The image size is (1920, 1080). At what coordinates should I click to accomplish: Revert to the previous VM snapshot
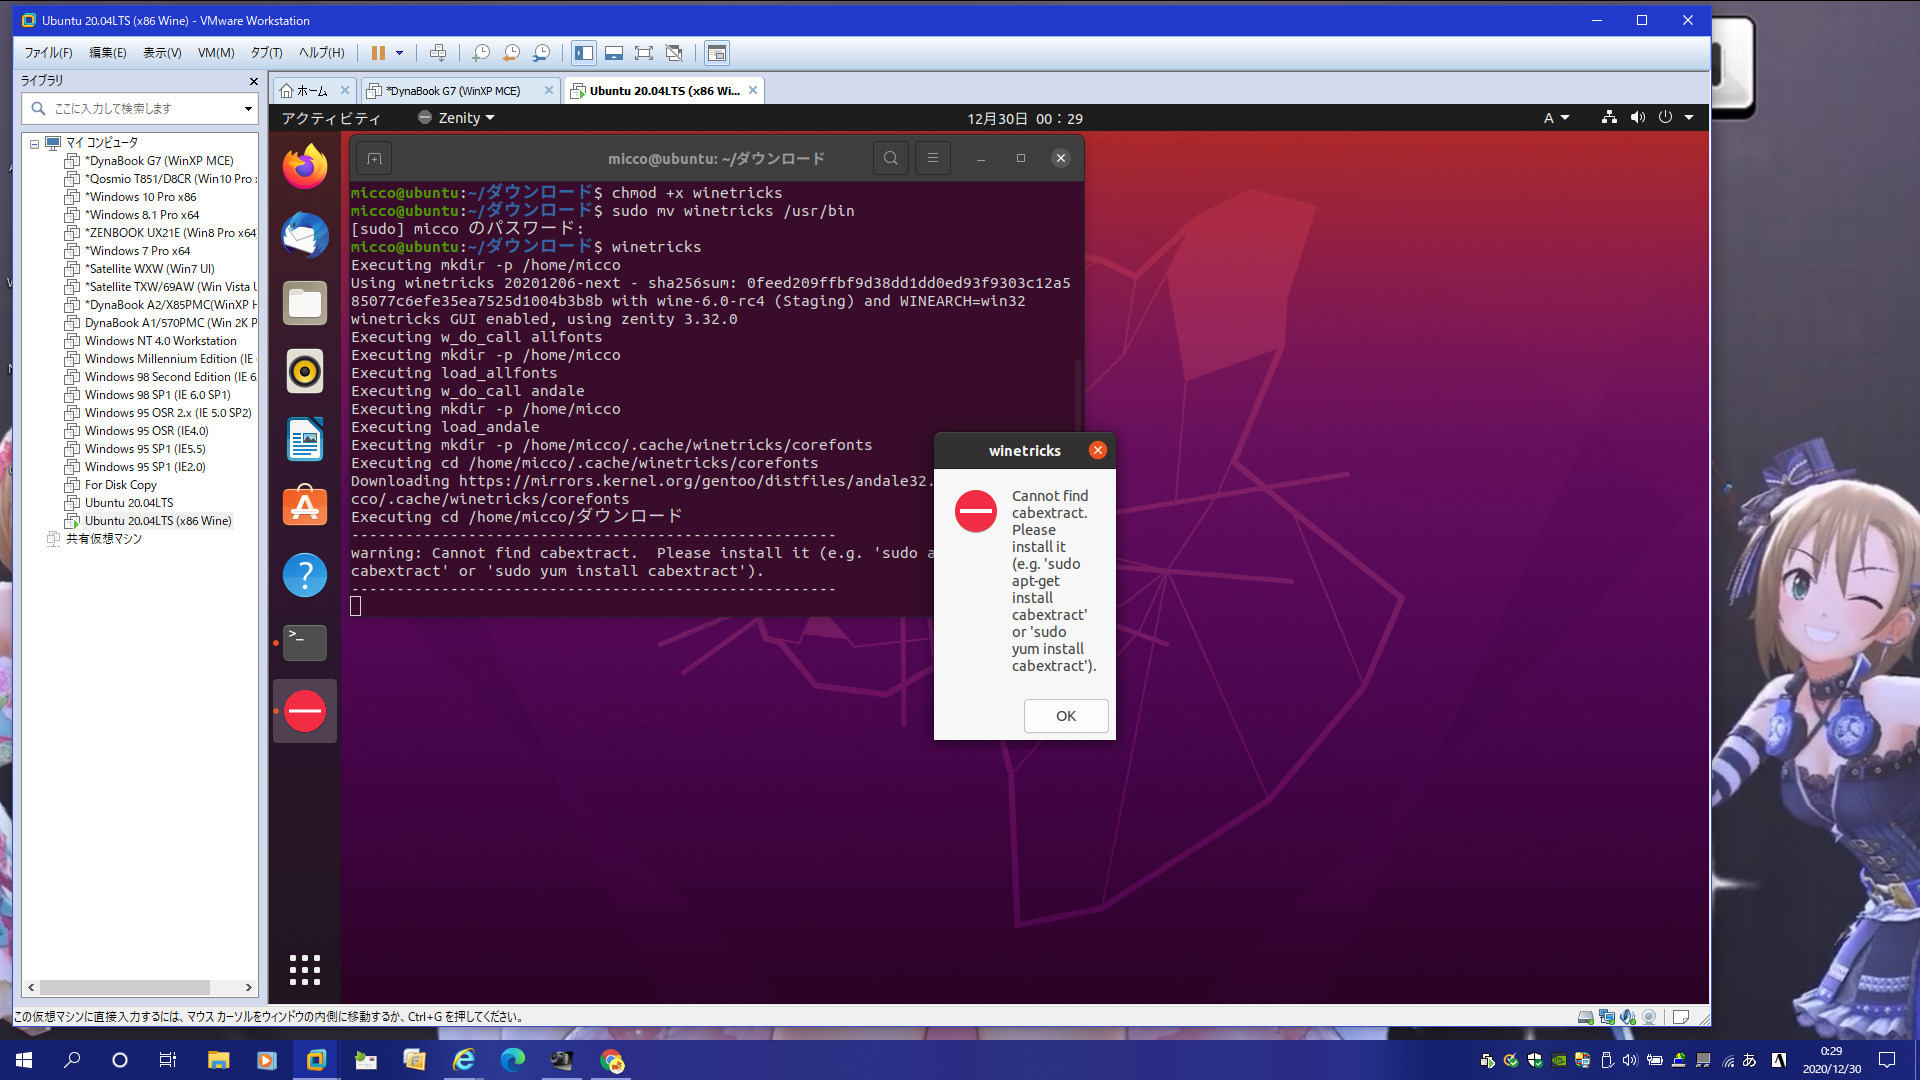[x=511, y=53]
